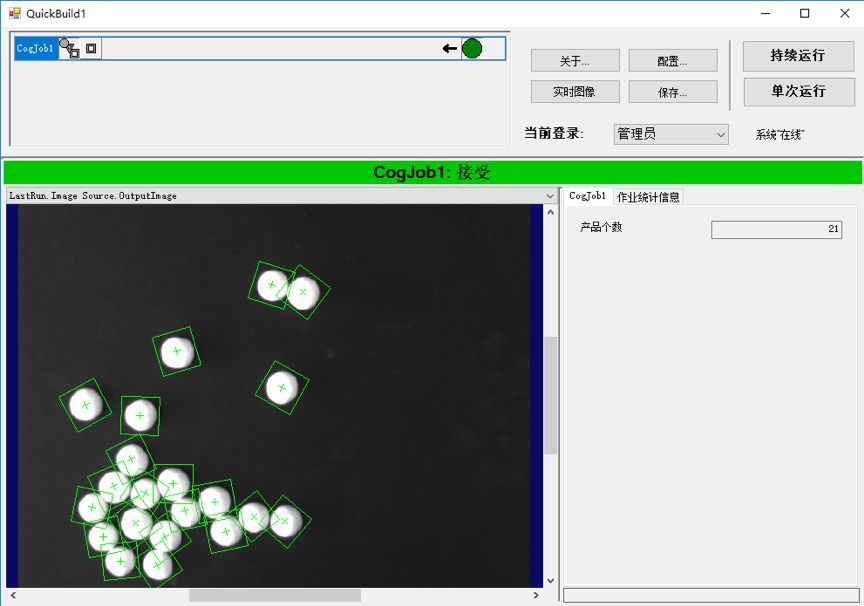Select the CogJob1 job entry
Screen dimensions: 864x606
coord(35,48)
